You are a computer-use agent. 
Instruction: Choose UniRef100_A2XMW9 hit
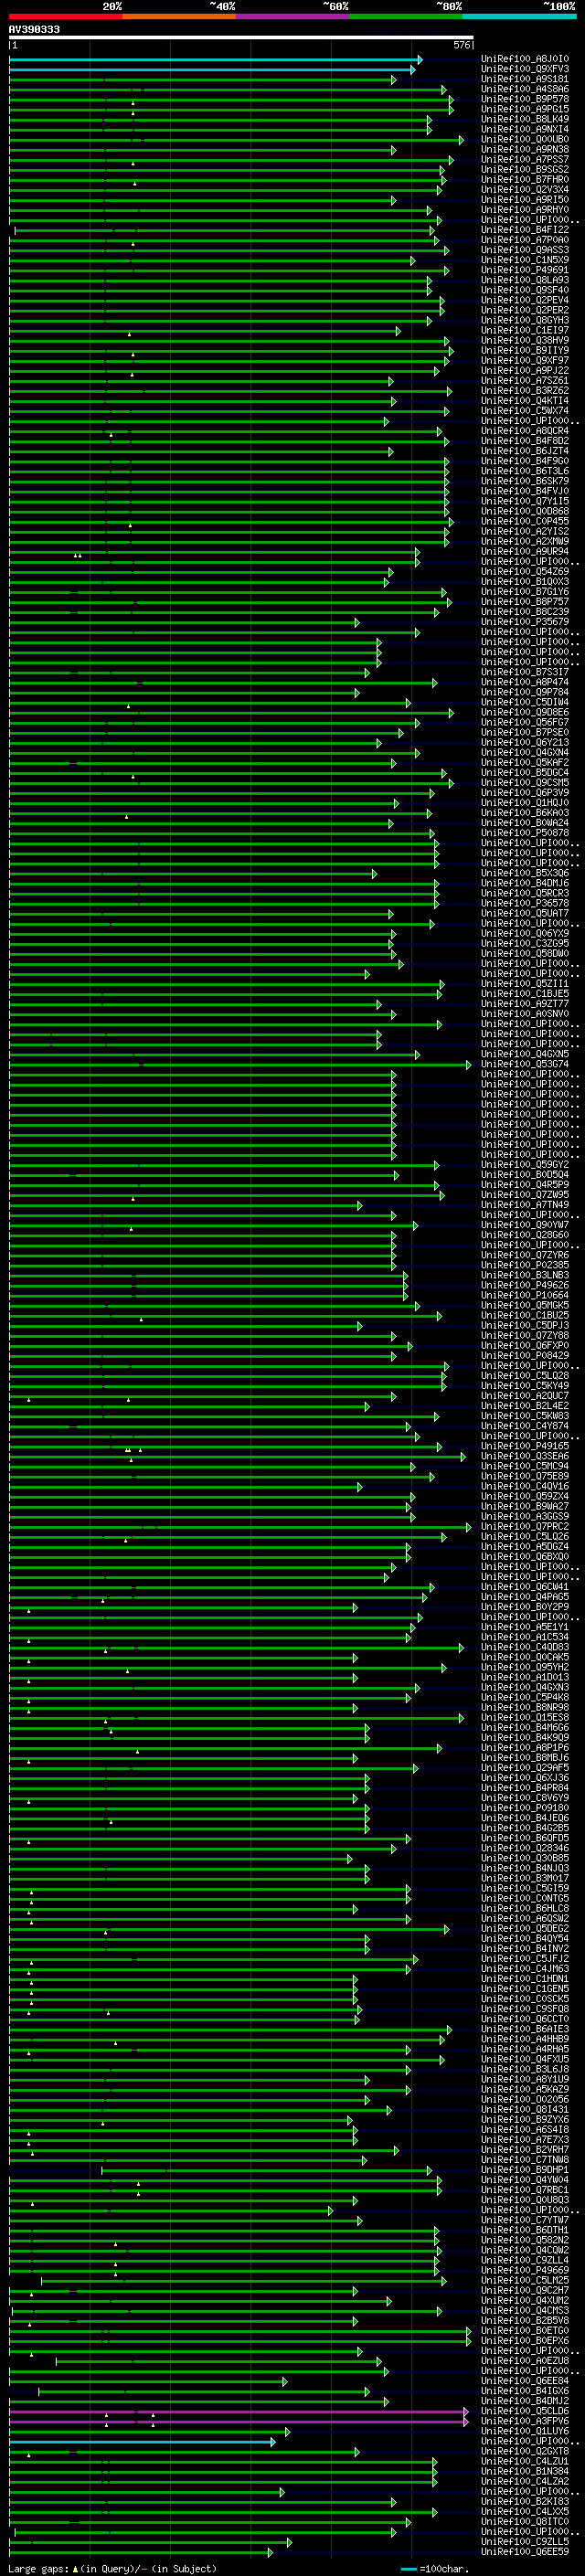pos(525,541)
